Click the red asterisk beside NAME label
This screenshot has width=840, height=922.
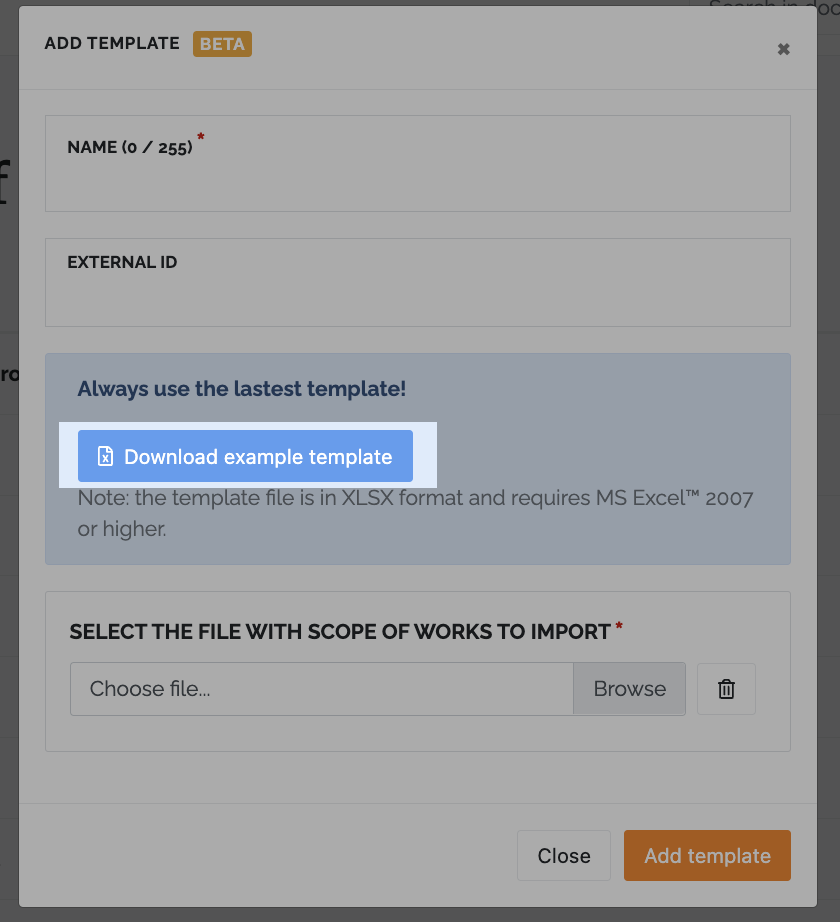pyautogui.click(x=200, y=137)
